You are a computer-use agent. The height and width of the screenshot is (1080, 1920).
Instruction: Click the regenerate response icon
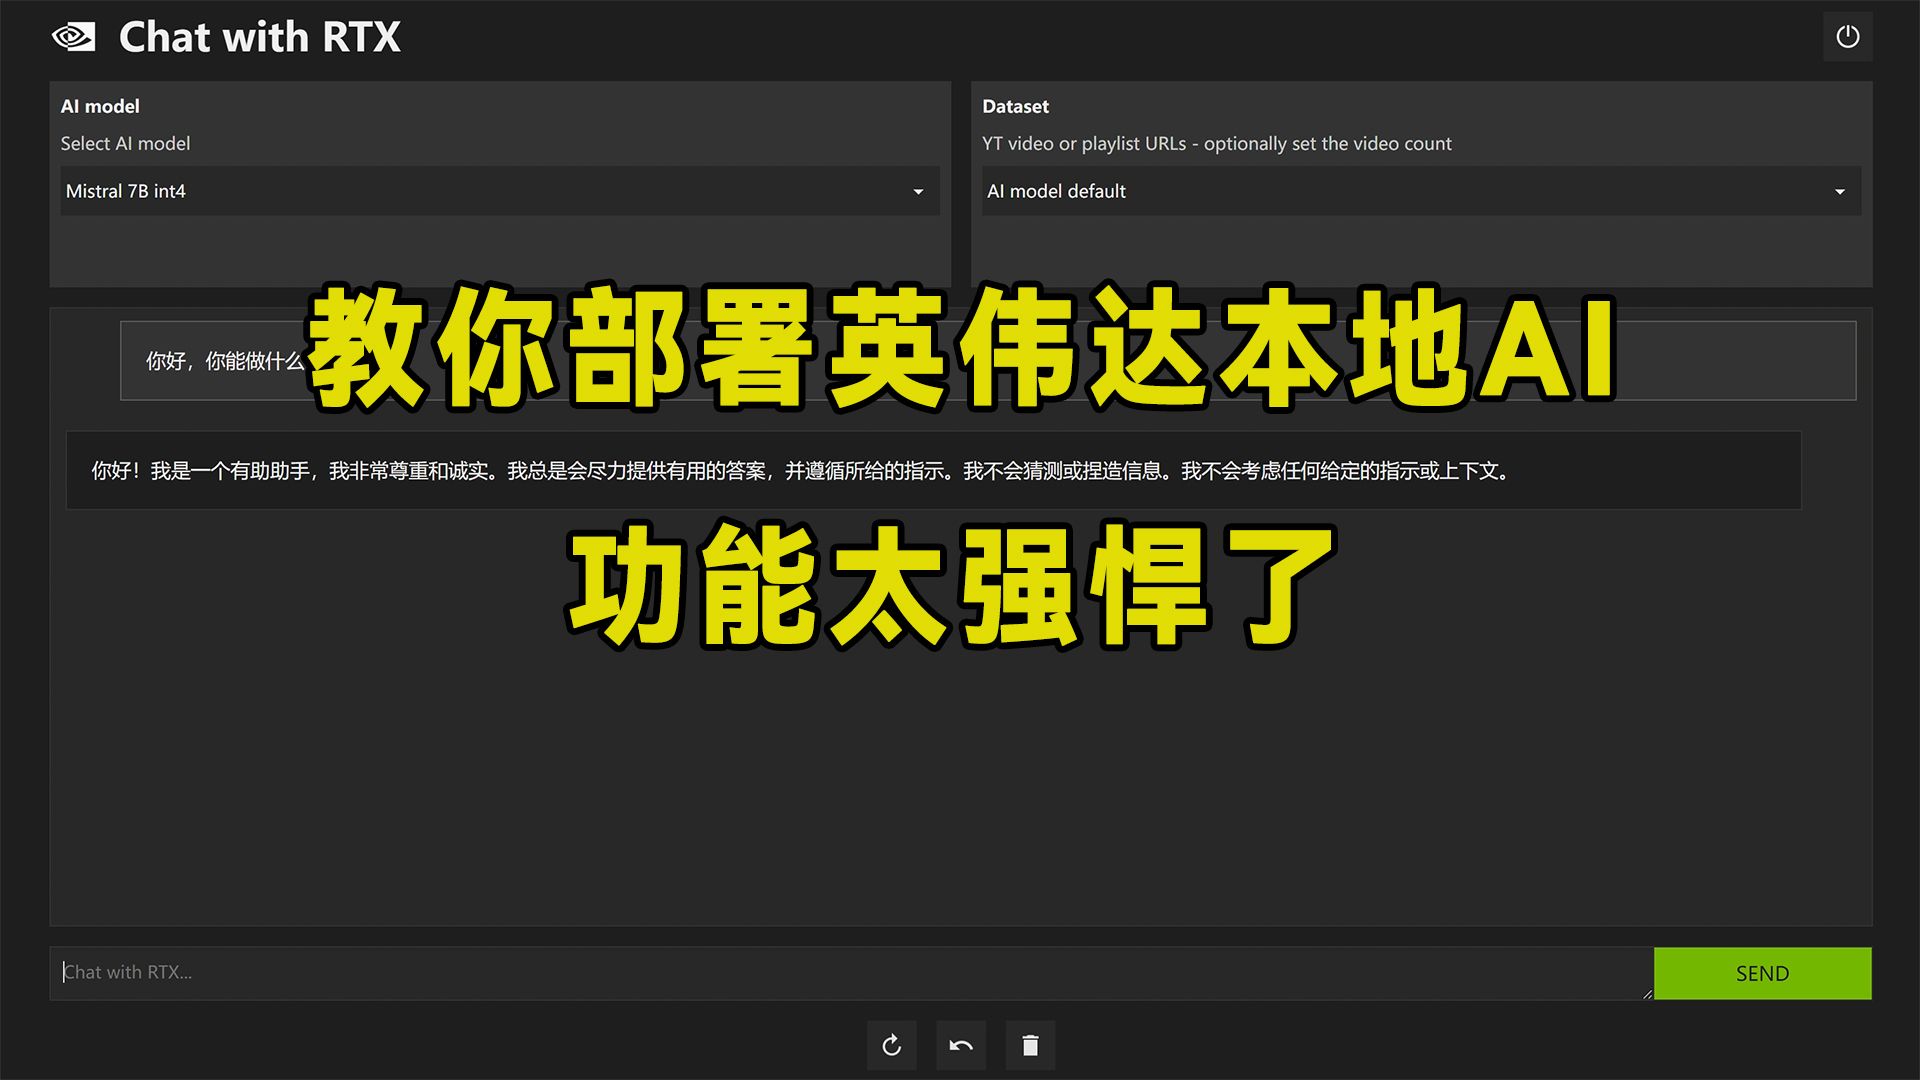click(892, 1045)
